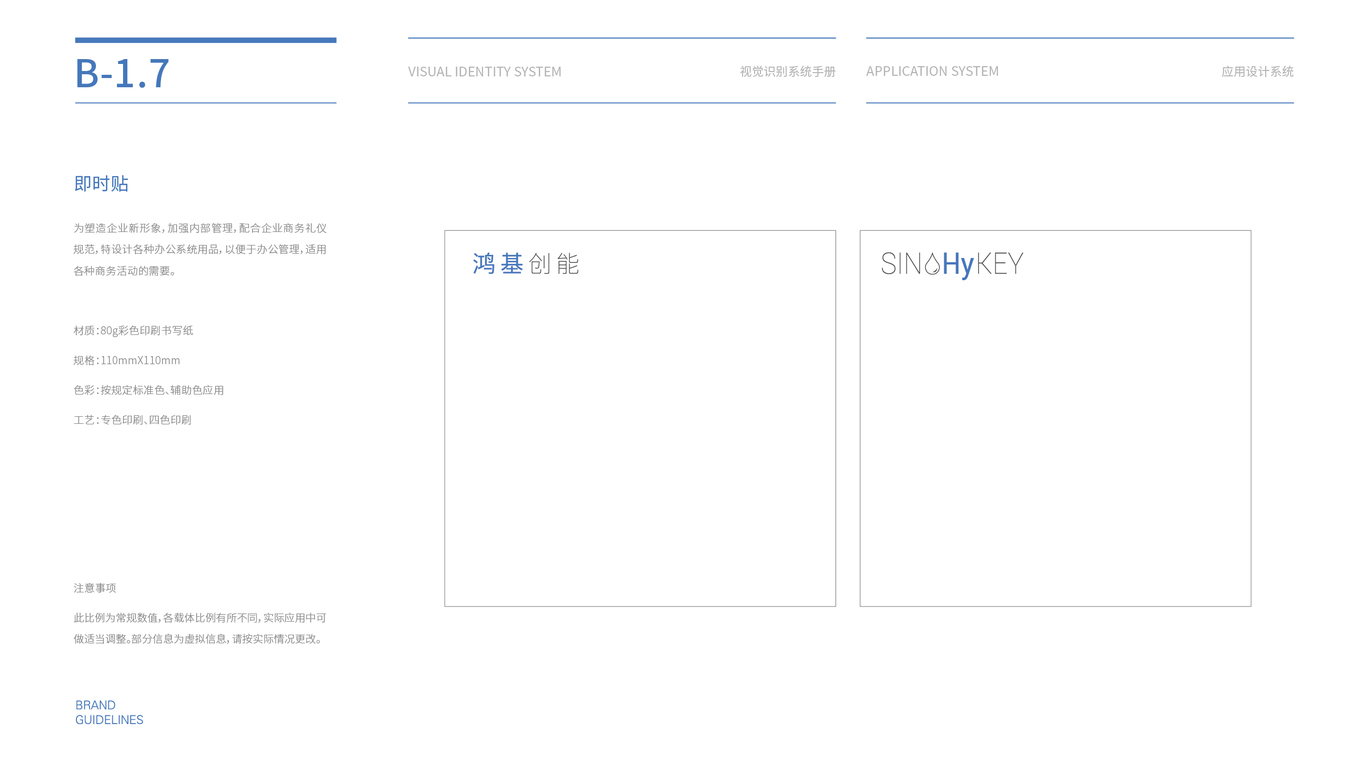Click the 鸿基创能 Chinese logo
This screenshot has height=768, width=1366.
[x=526, y=264]
